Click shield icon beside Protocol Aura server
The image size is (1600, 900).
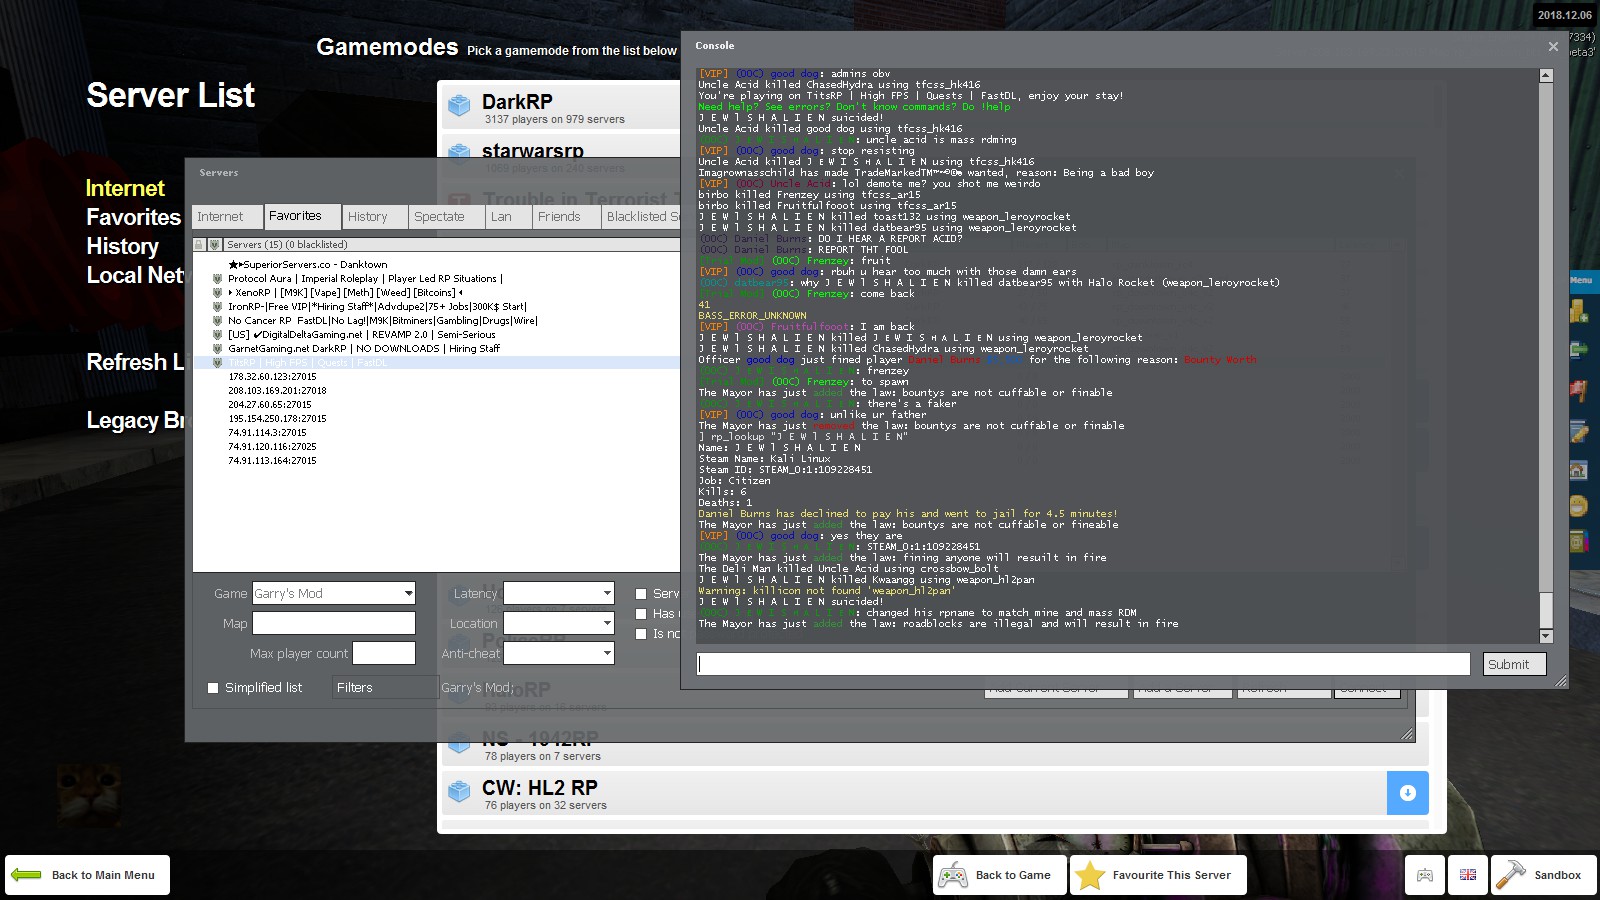point(217,279)
